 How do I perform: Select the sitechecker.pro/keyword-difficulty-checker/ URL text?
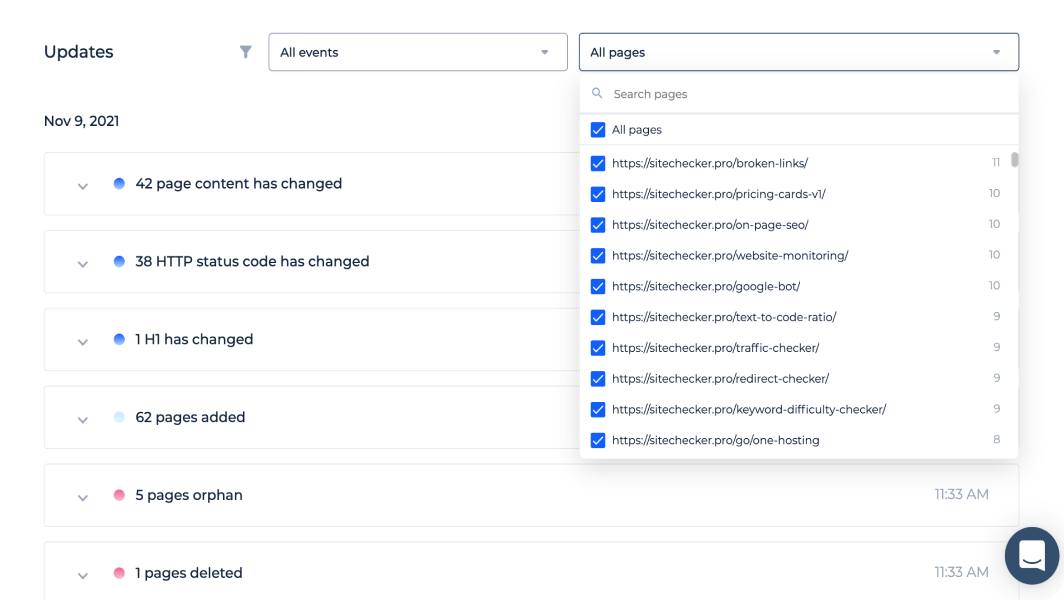749,409
